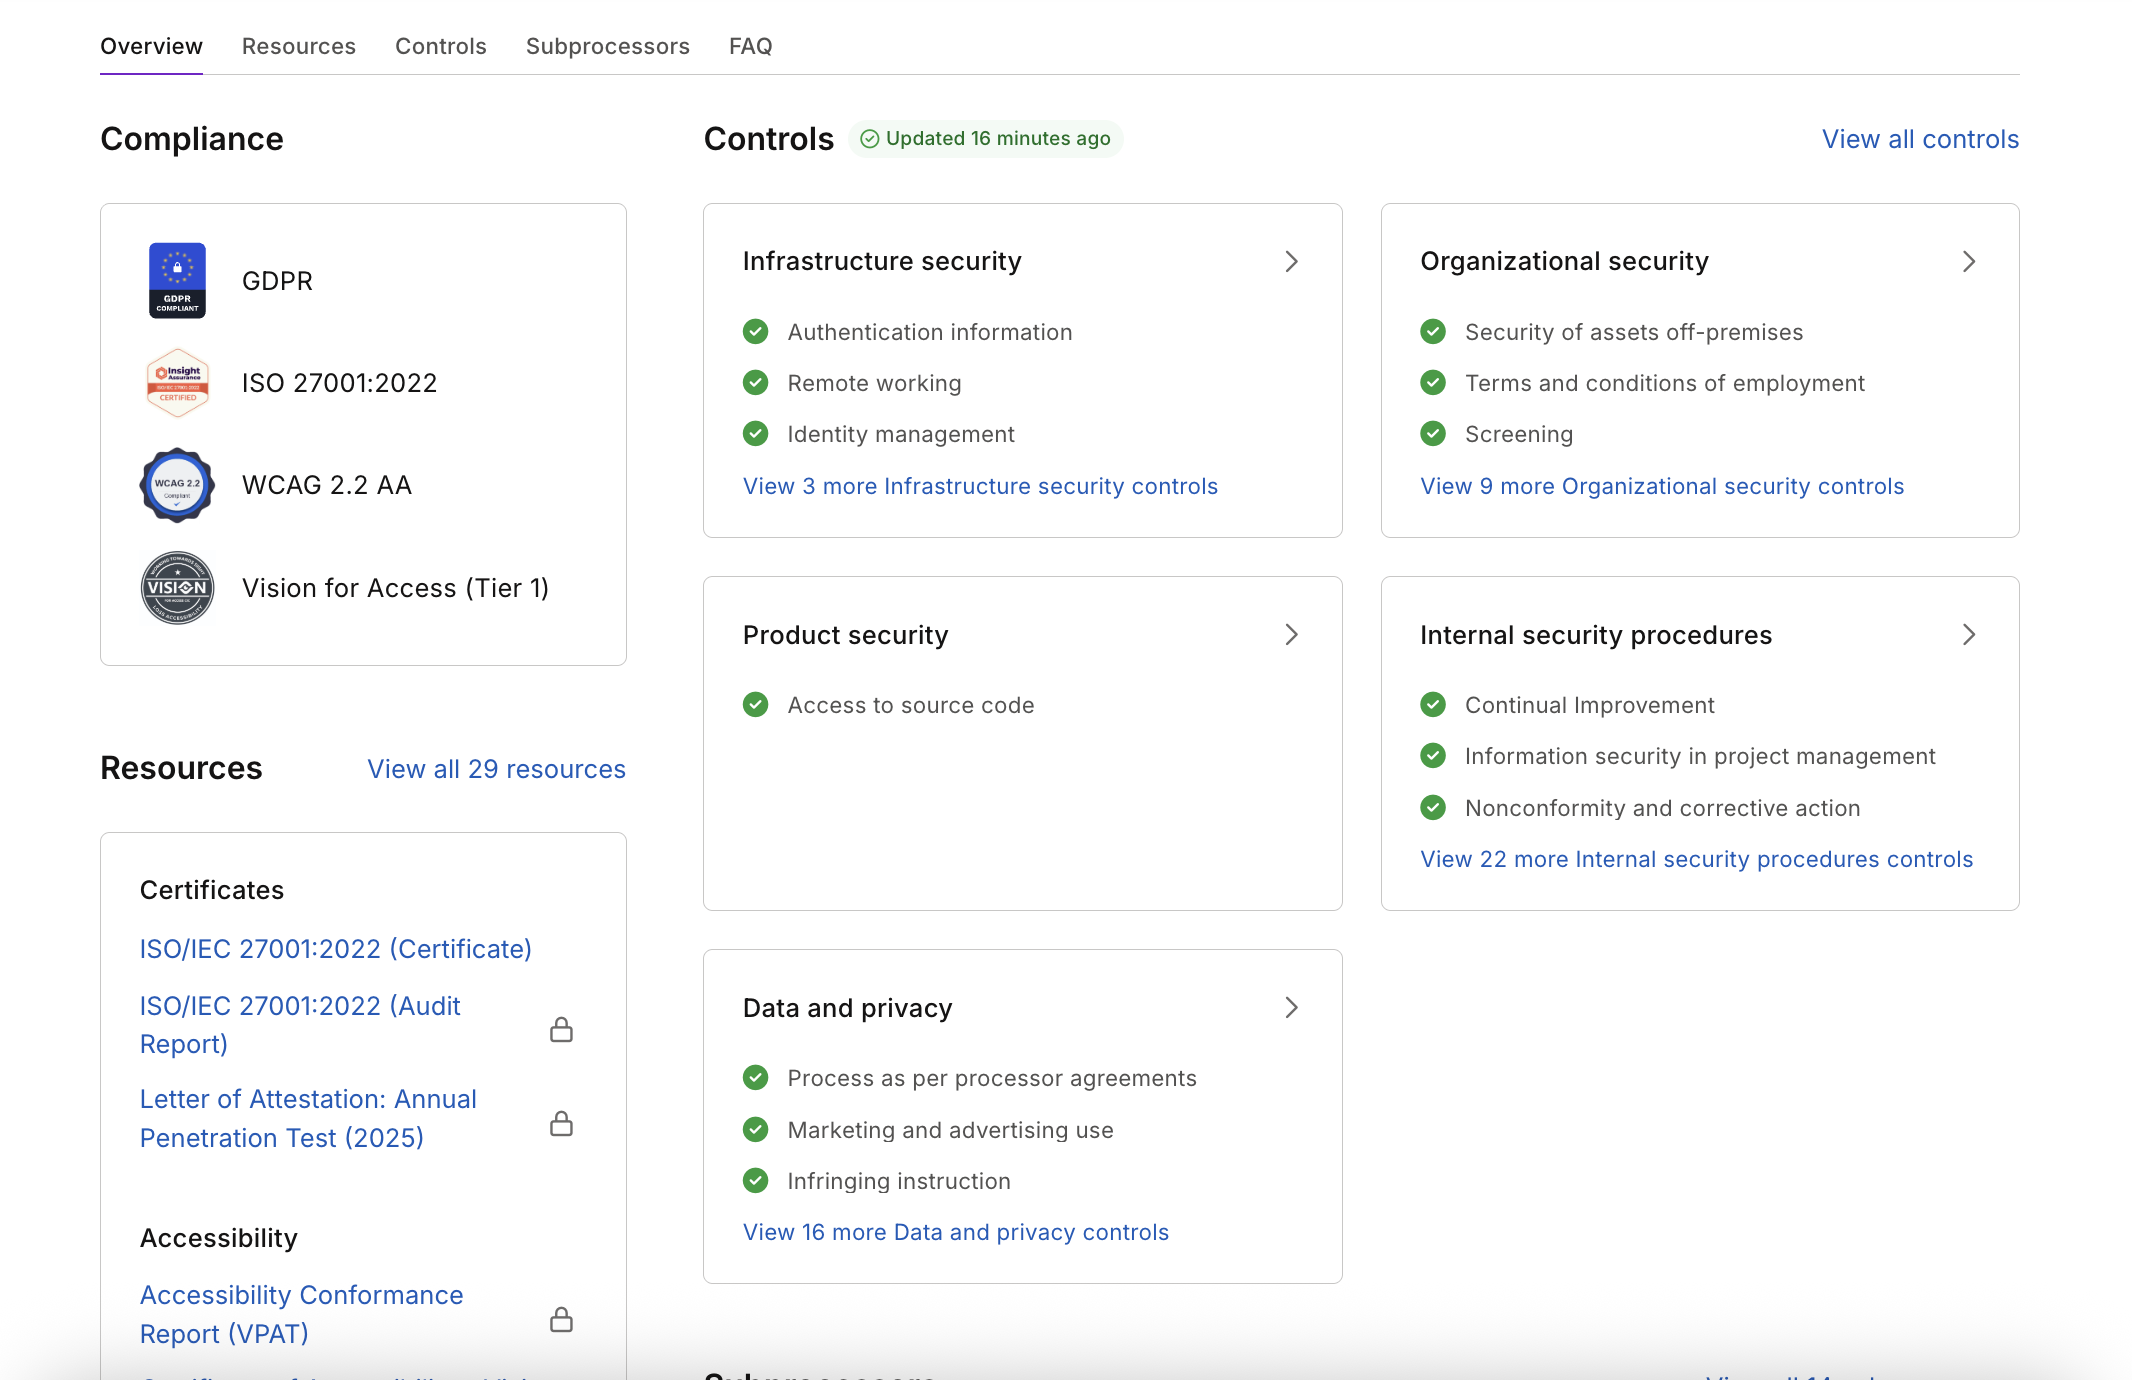The image size is (2132, 1380).
Task: Click the GDPR compliant badge icon
Action: pyautogui.click(x=177, y=281)
